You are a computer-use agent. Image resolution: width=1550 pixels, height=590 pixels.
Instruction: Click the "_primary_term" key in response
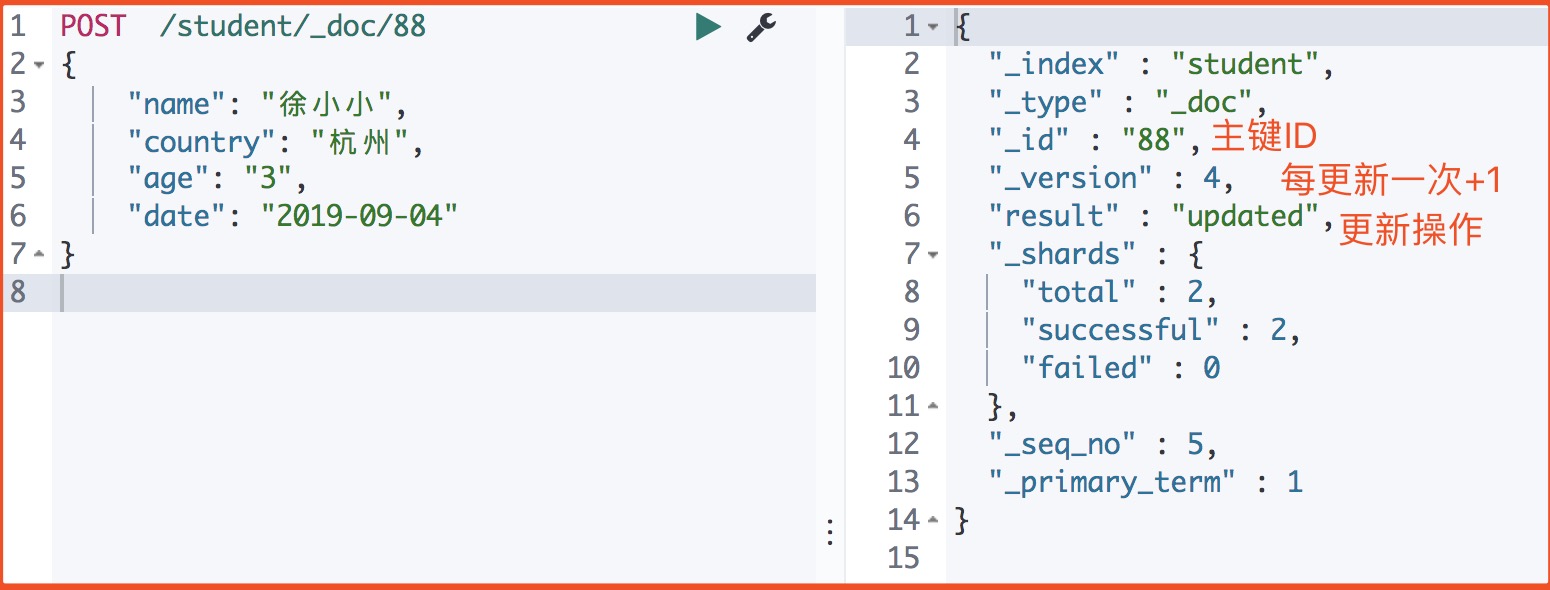click(1112, 483)
